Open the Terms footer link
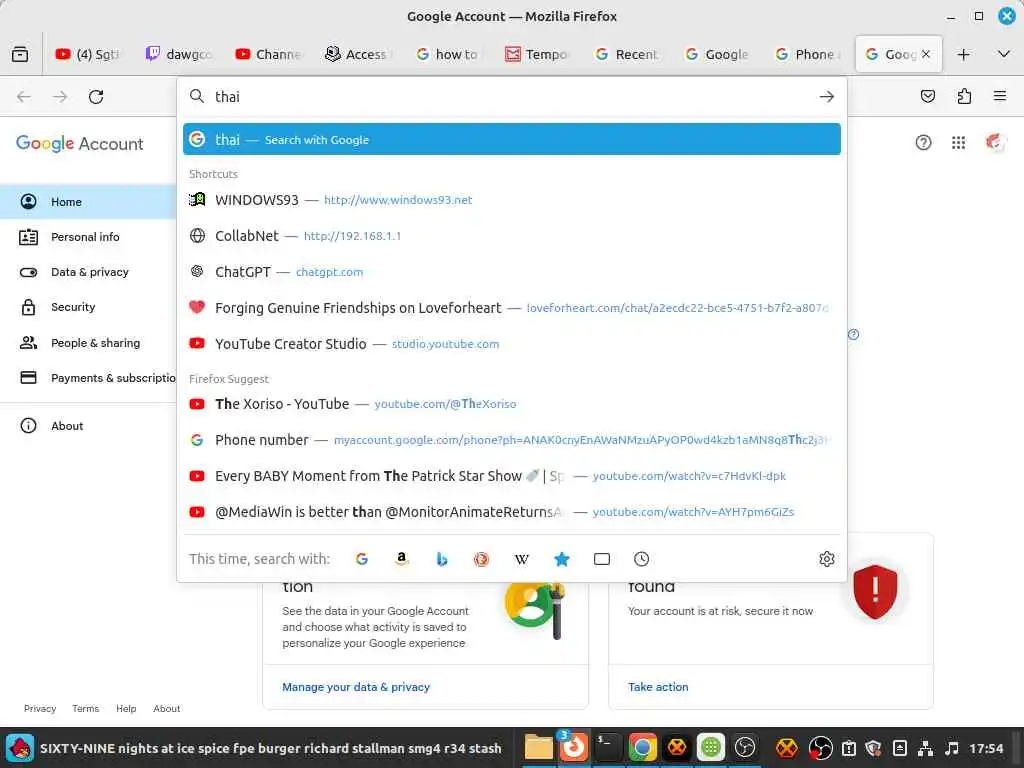This screenshot has width=1024, height=768. pyautogui.click(x=86, y=709)
